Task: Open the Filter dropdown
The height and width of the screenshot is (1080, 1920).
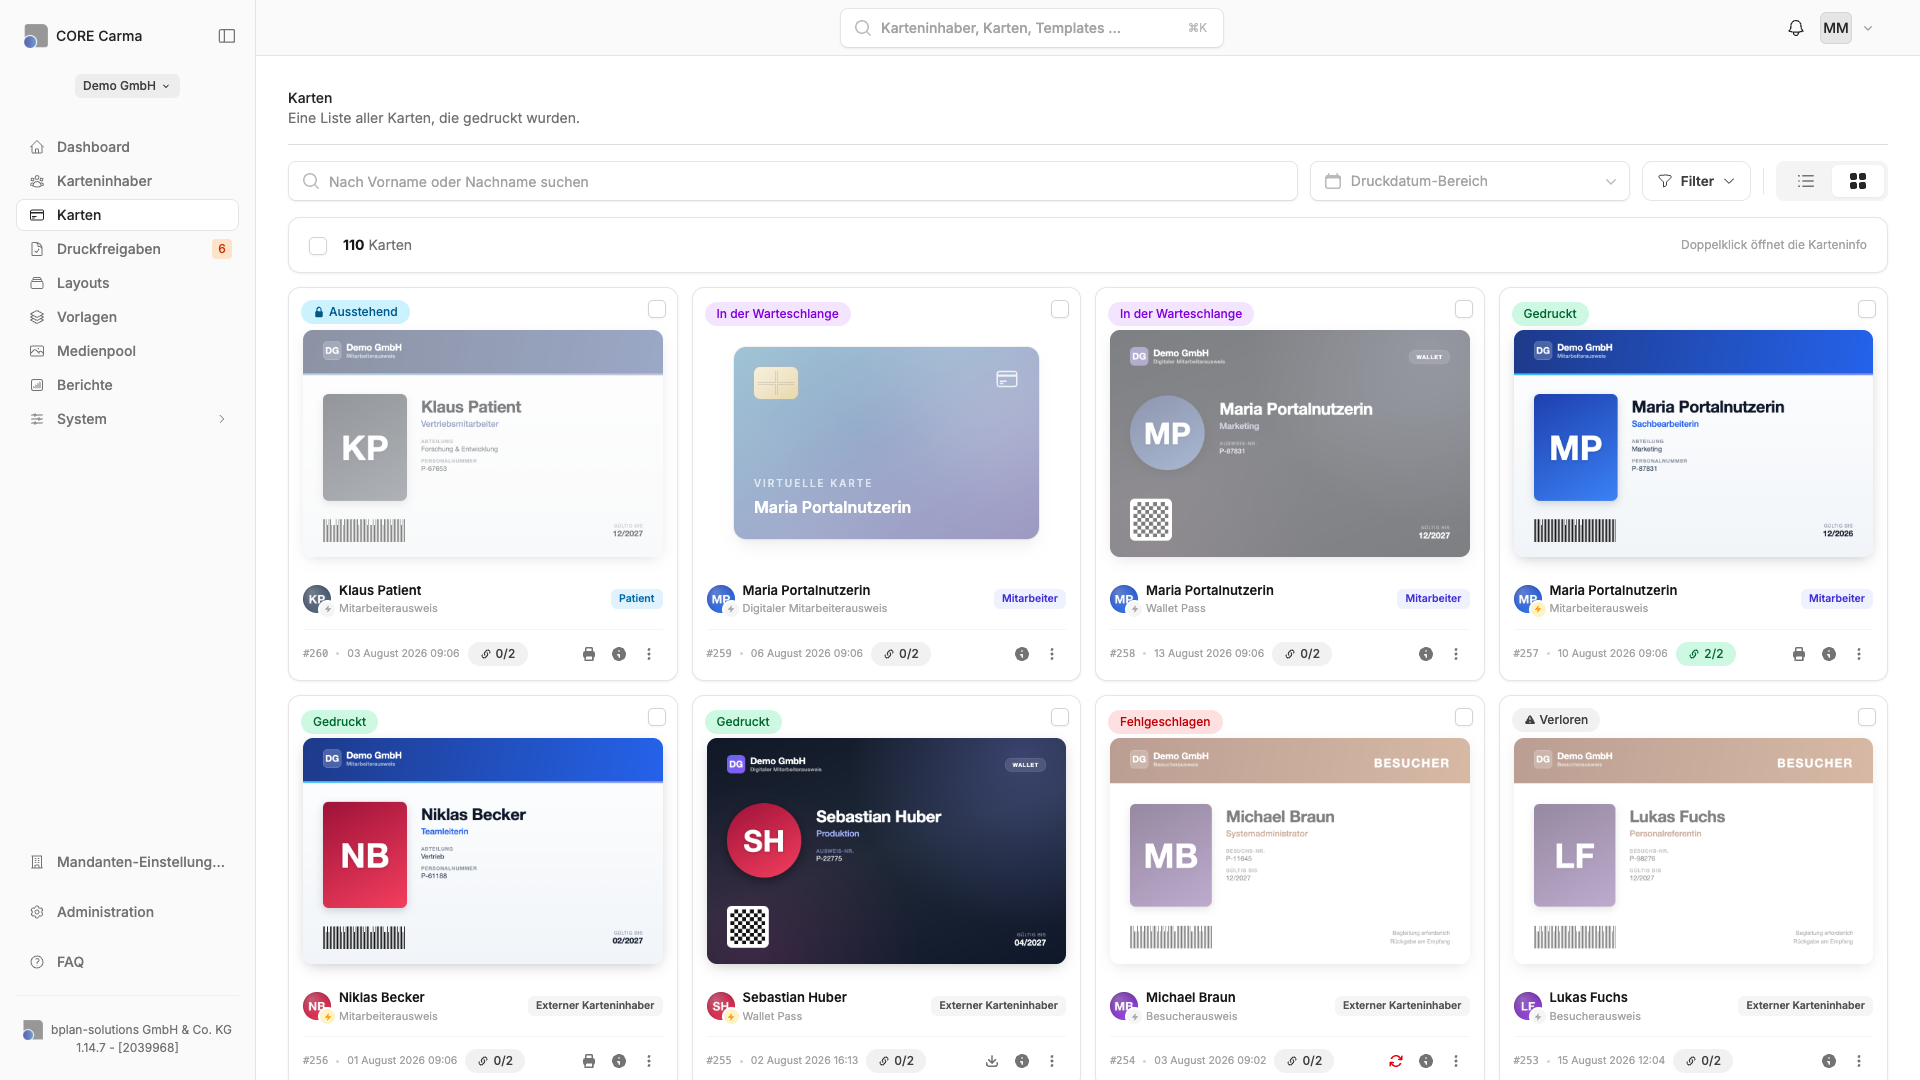Action: click(1696, 181)
